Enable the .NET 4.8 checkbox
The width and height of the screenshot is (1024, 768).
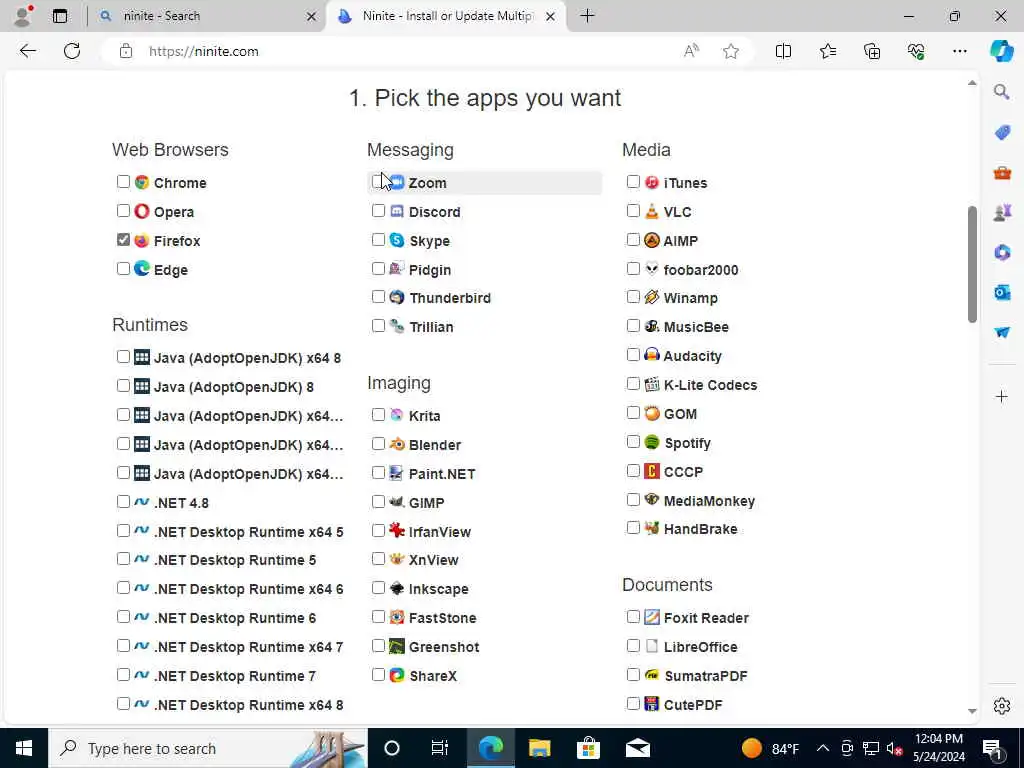(x=123, y=502)
